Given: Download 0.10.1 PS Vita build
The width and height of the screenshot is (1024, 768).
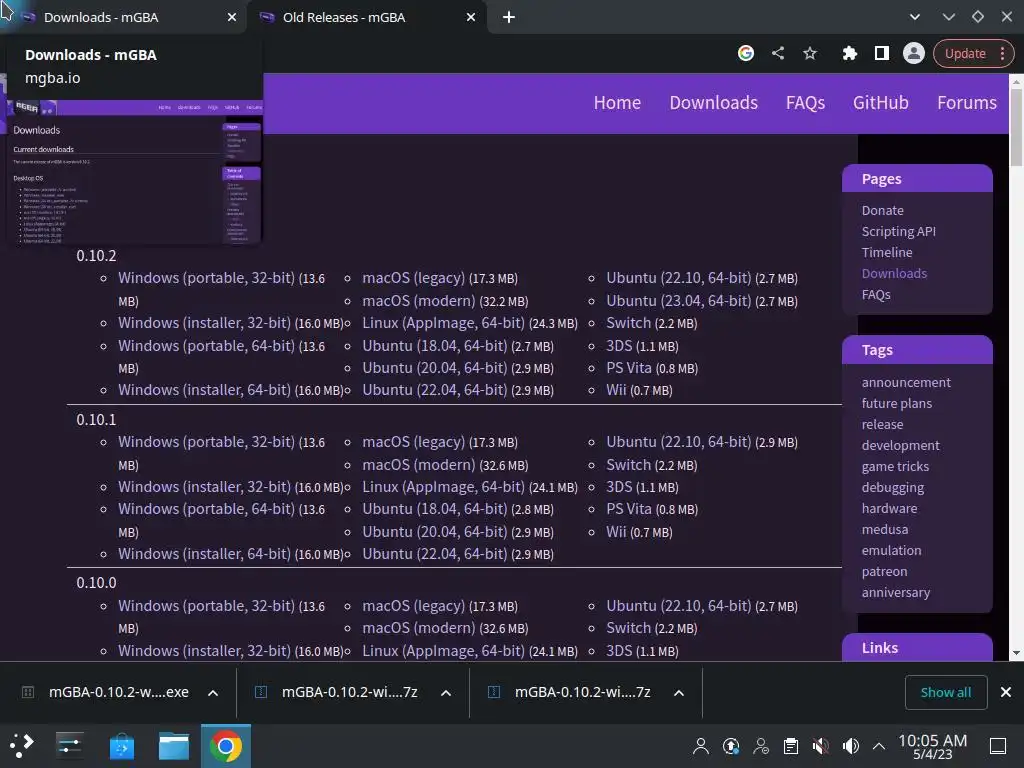Looking at the screenshot, I should [628, 509].
